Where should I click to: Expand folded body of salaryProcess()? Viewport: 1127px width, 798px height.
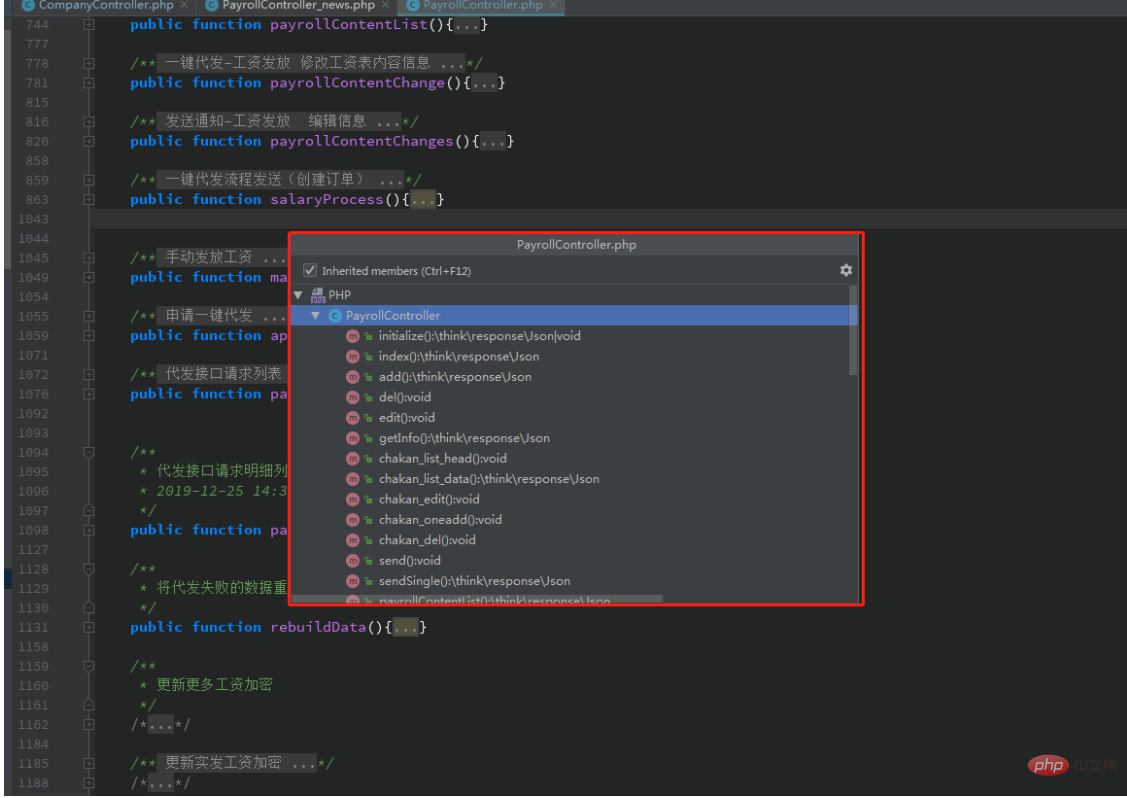coord(423,199)
